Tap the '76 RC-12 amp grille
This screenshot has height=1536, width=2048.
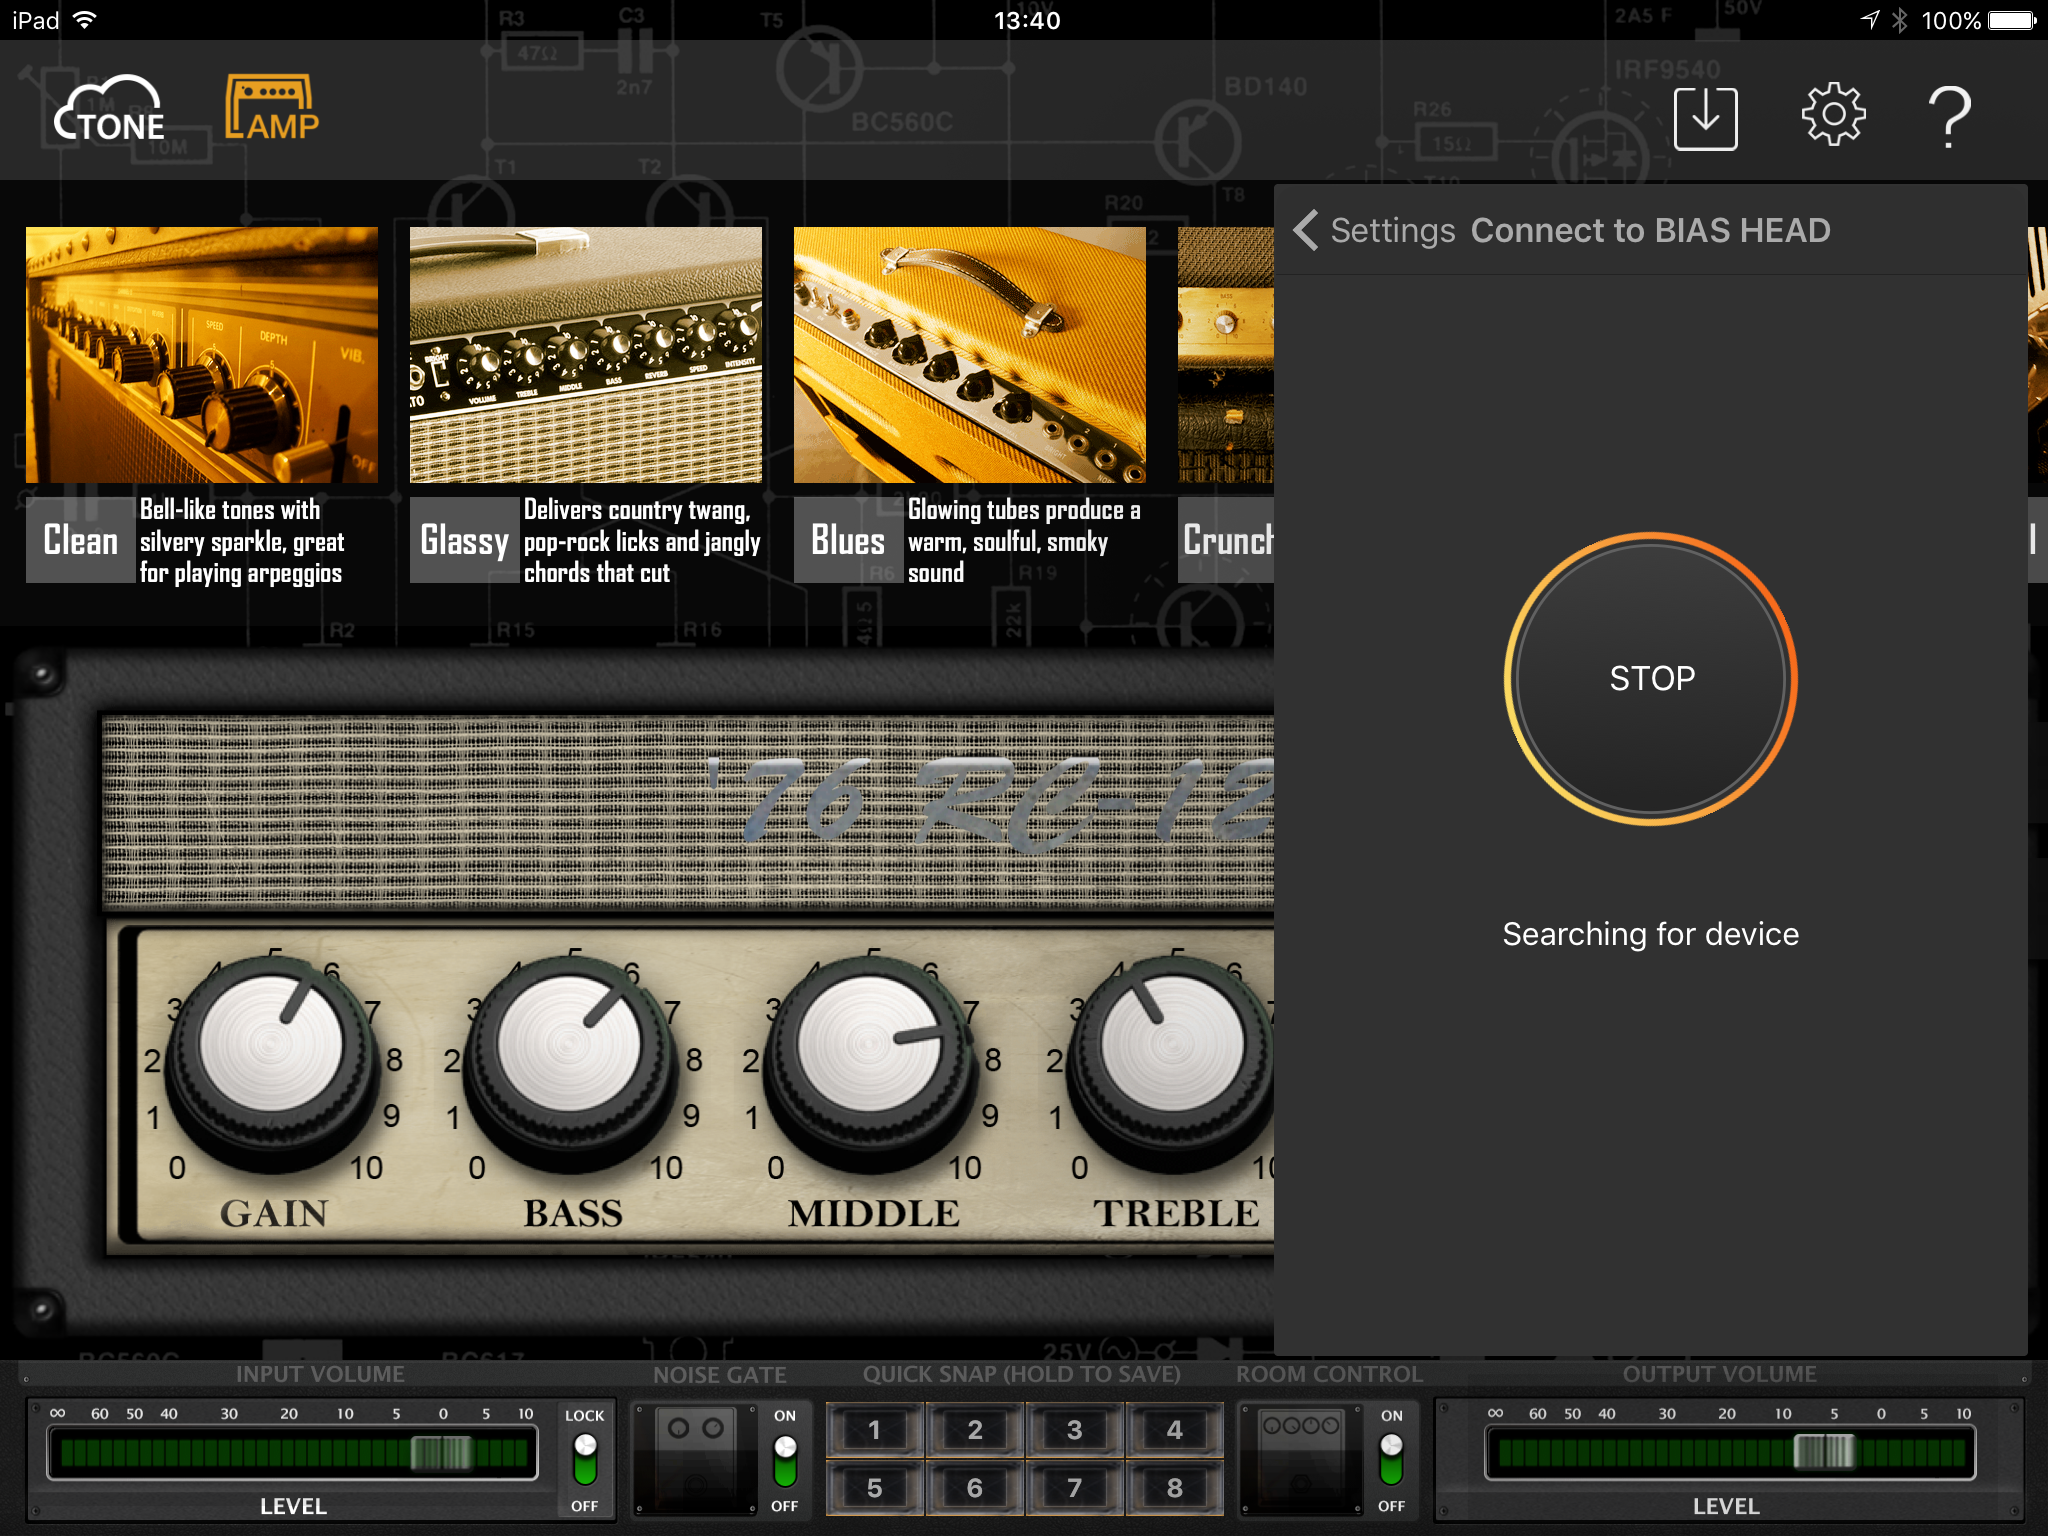tap(688, 810)
